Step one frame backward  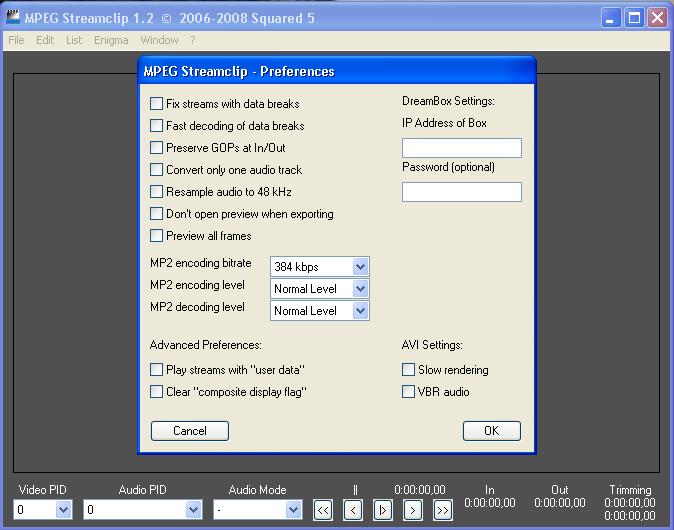tap(353, 510)
